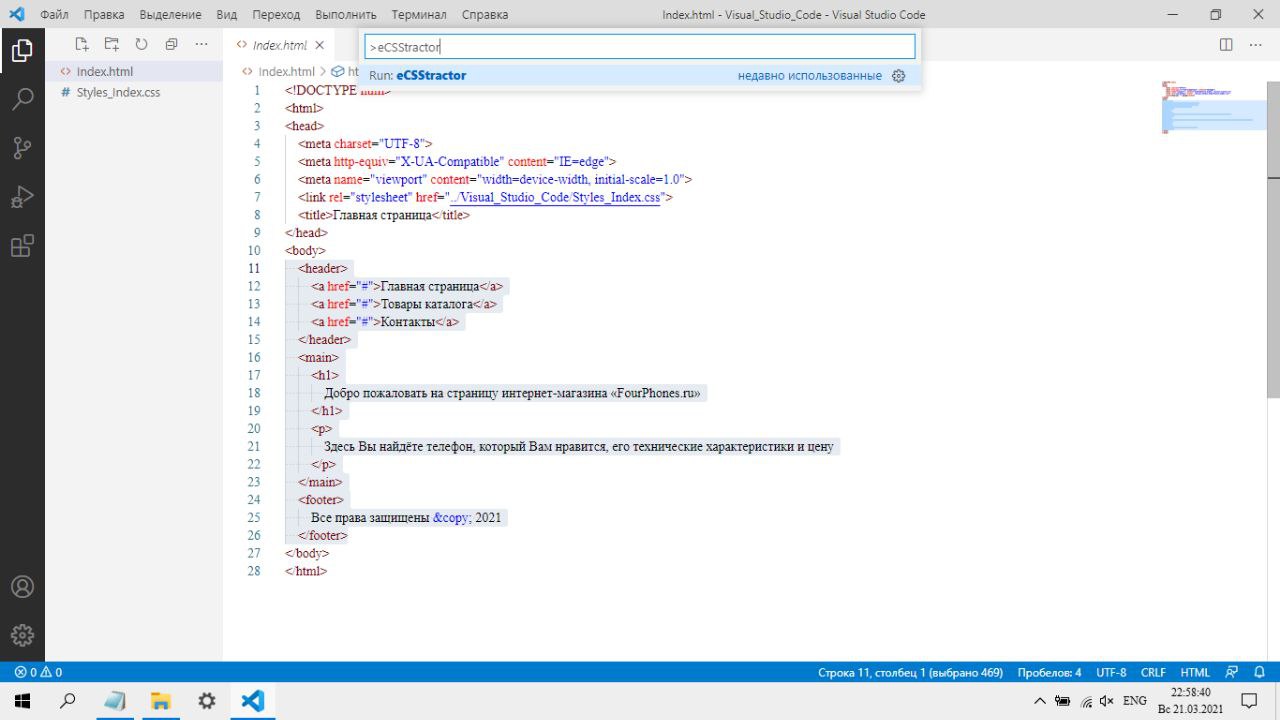
Task: Open explorer more actions ellipsis
Action: click(x=201, y=44)
